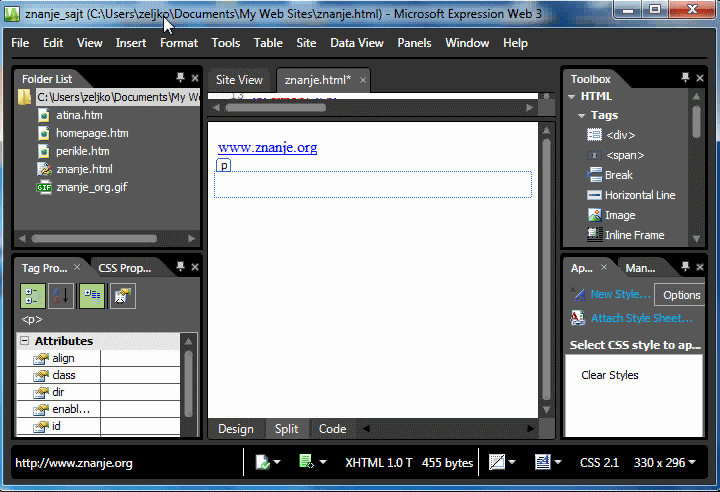Pin the Folder List panel

coord(180,79)
